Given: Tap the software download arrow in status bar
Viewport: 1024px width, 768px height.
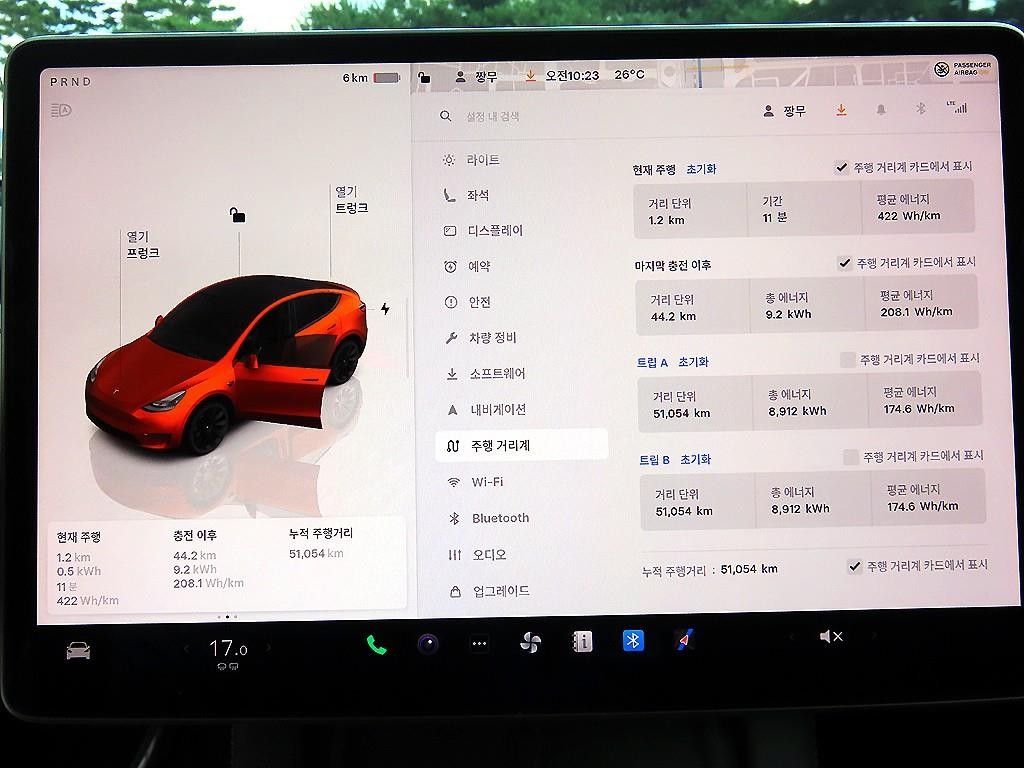Looking at the screenshot, I should 530,76.
